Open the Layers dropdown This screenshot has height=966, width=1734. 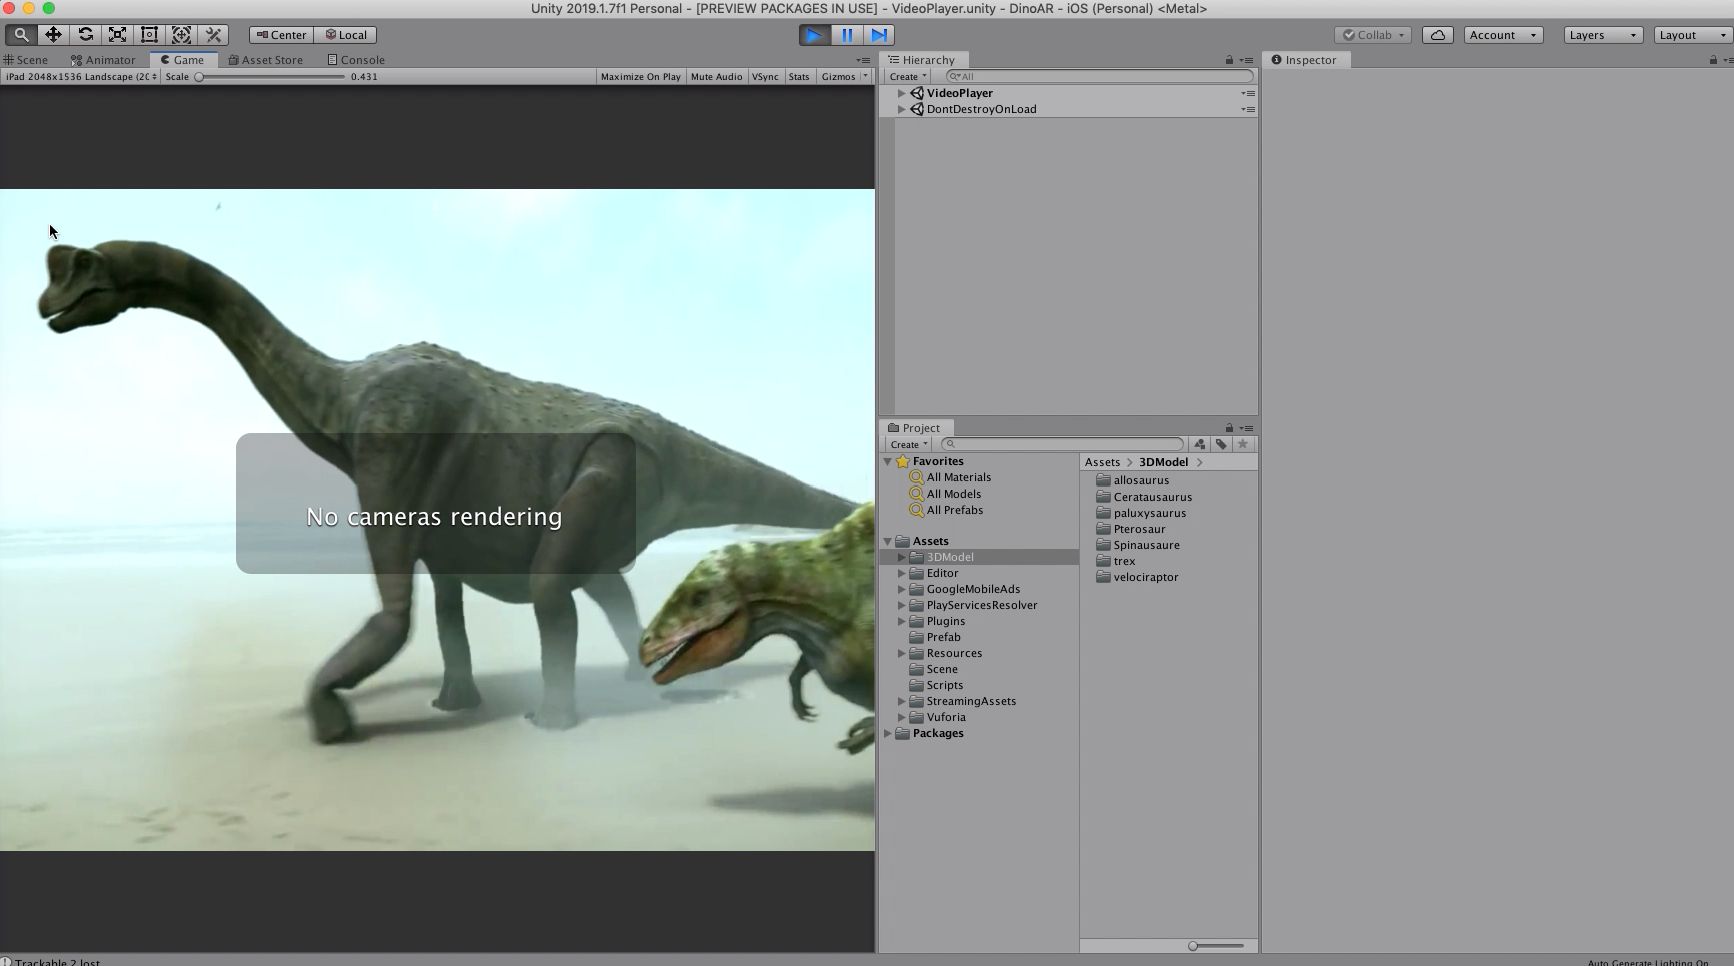coord(1602,35)
